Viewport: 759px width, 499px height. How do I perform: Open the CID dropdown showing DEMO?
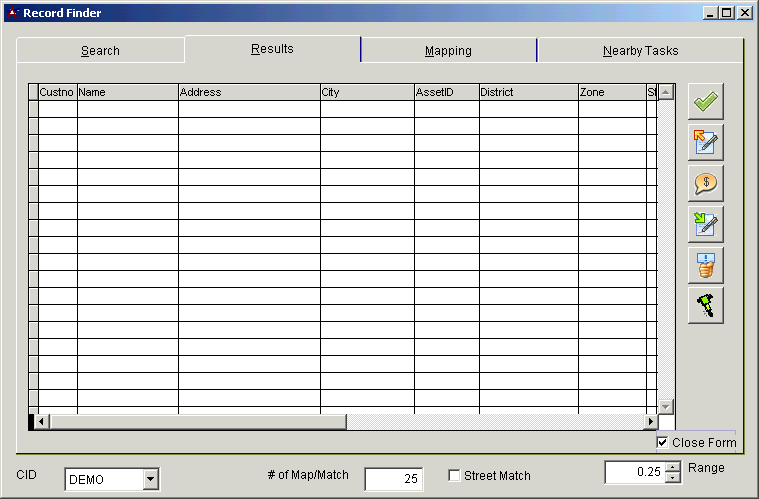[x=150, y=479]
